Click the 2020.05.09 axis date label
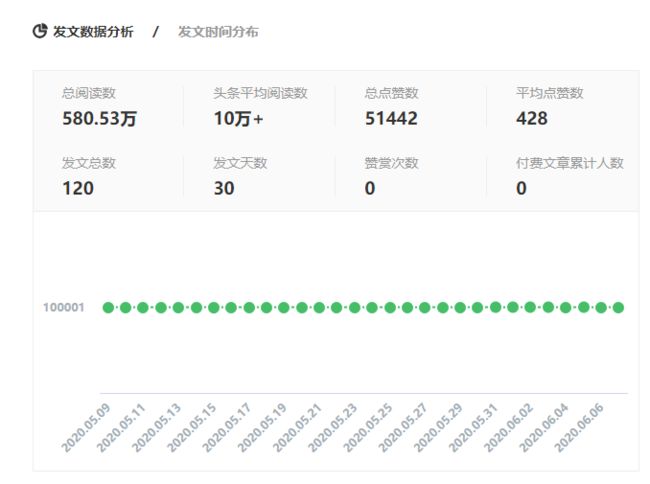This screenshot has width=650, height=484. coord(86,428)
